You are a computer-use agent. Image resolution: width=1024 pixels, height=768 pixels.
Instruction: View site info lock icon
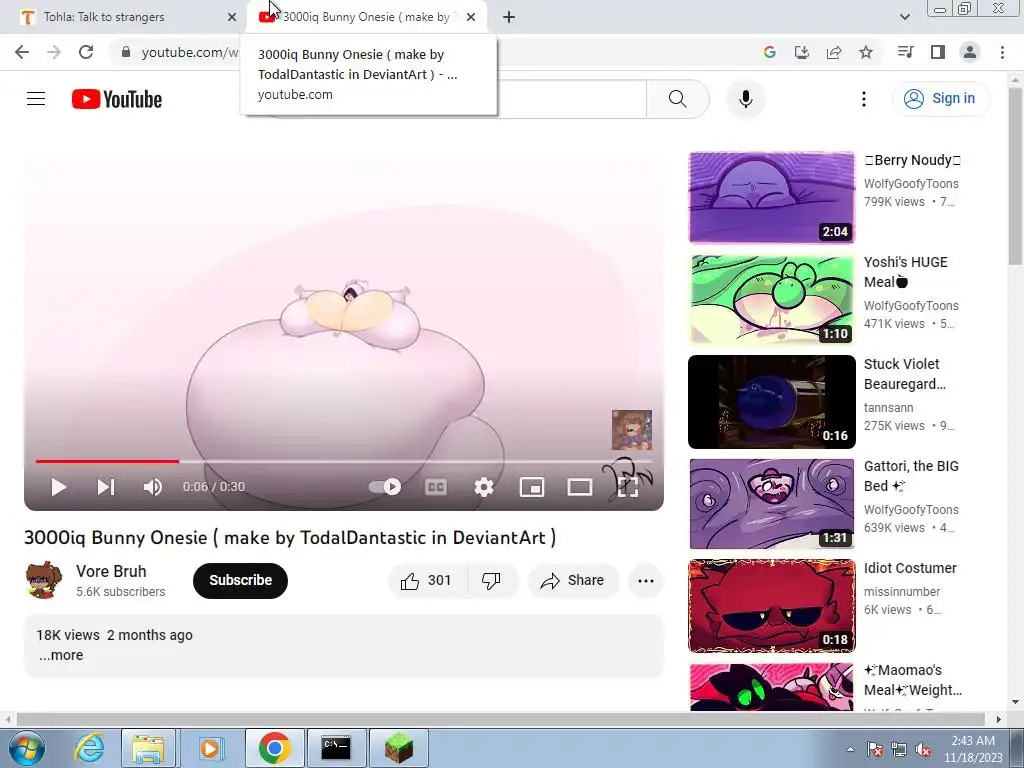coord(126,52)
